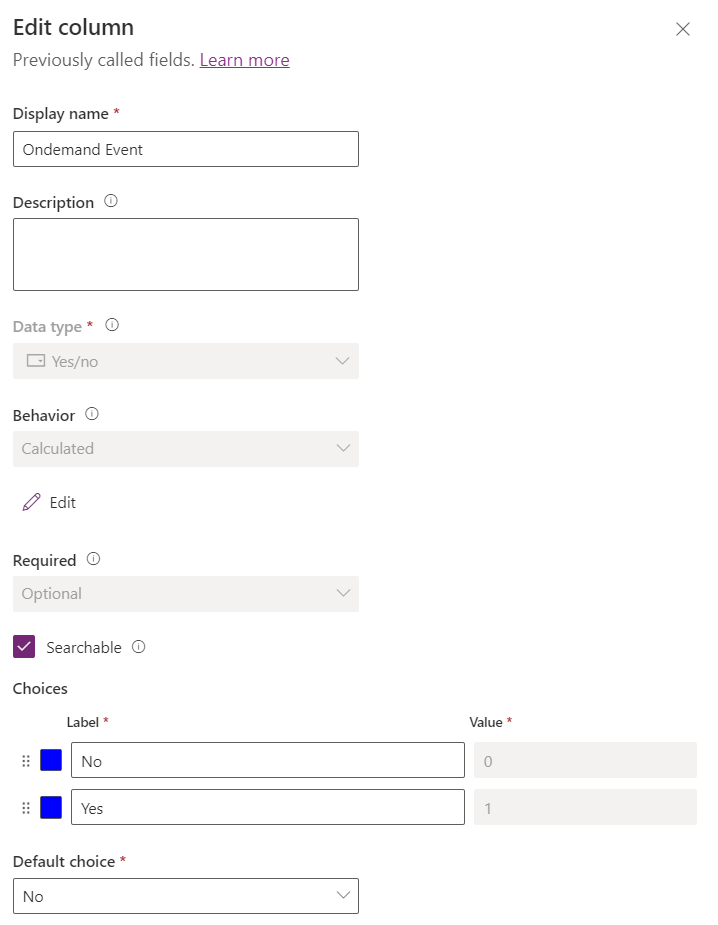Uncheck the Searchable checkbox
The image size is (718, 925).
[x=24, y=646]
